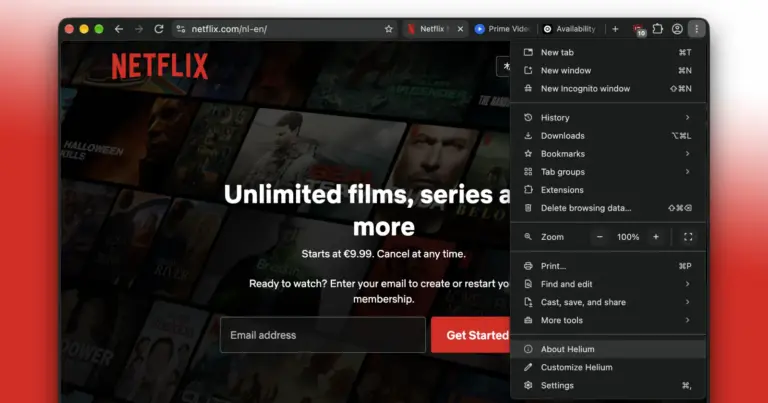Click the forward navigation arrow
768x403 pixels.
click(x=139, y=29)
